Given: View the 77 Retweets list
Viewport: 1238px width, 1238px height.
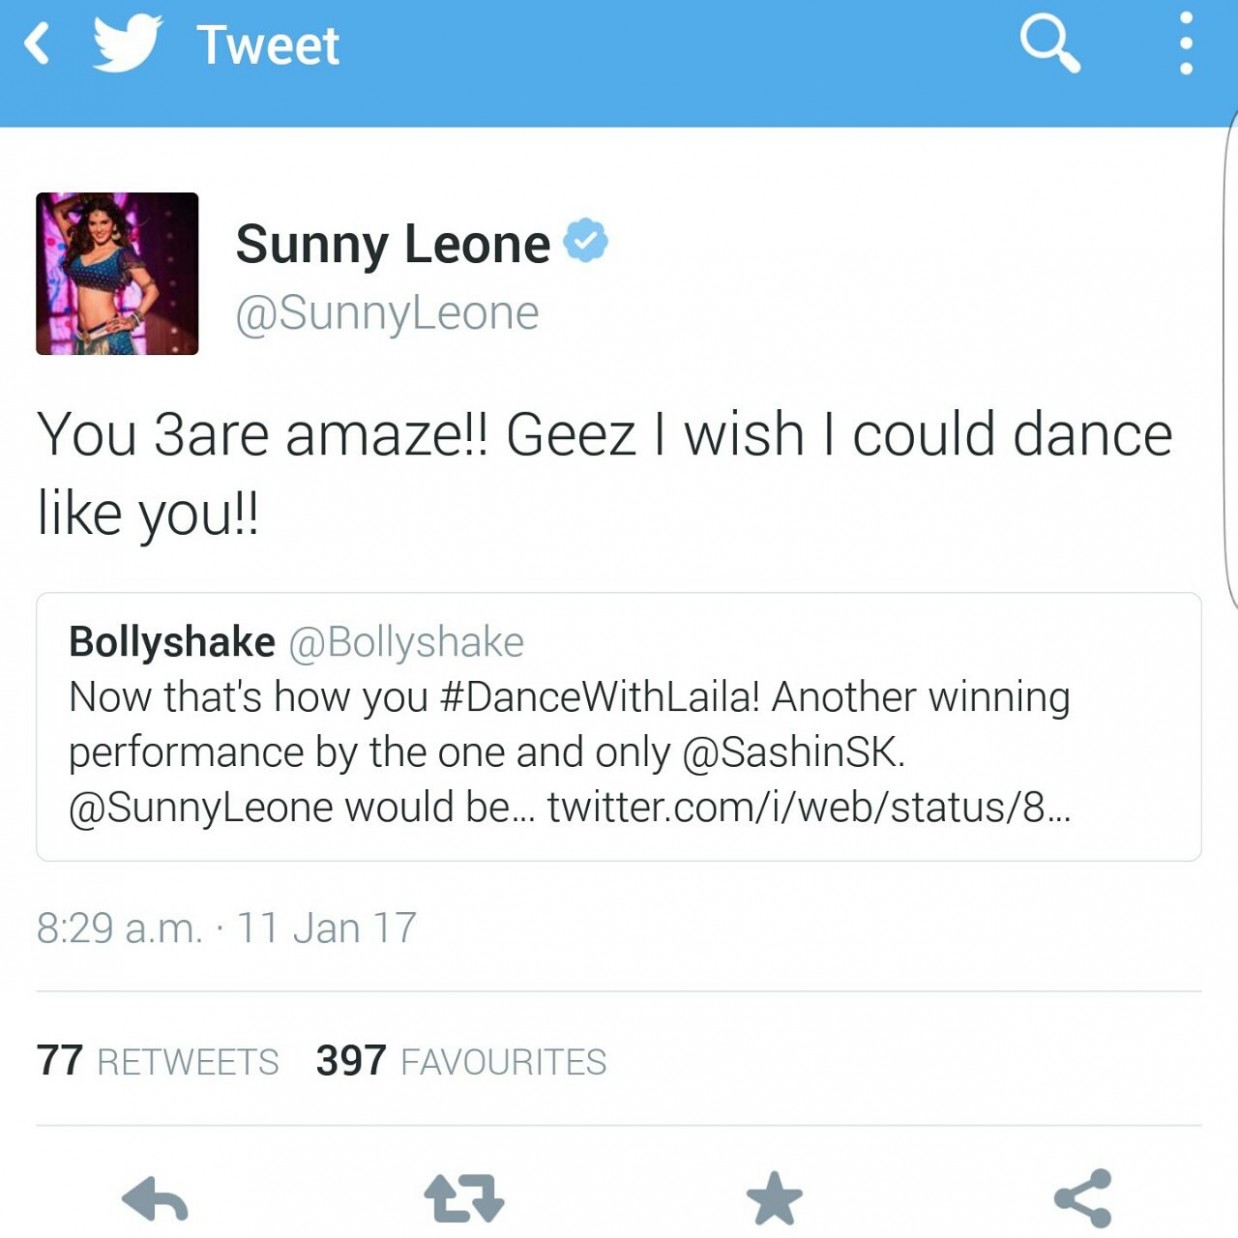Looking at the screenshot, I should 157,1061.
